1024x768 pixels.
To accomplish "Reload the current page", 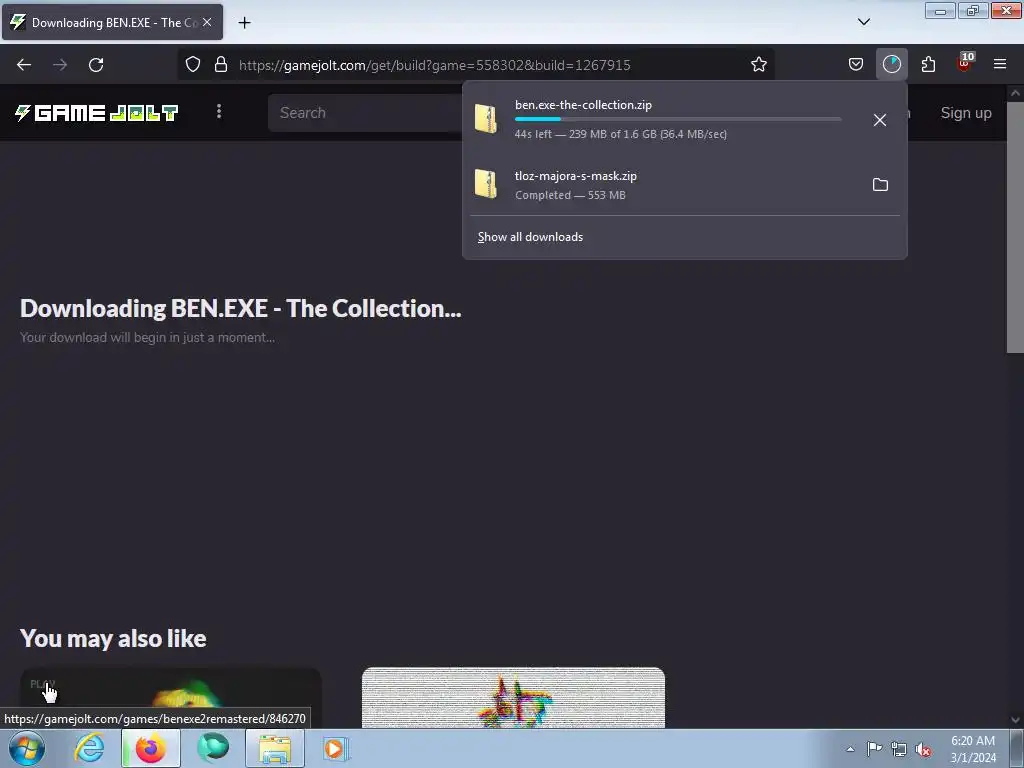I will (x=96, y=65).
